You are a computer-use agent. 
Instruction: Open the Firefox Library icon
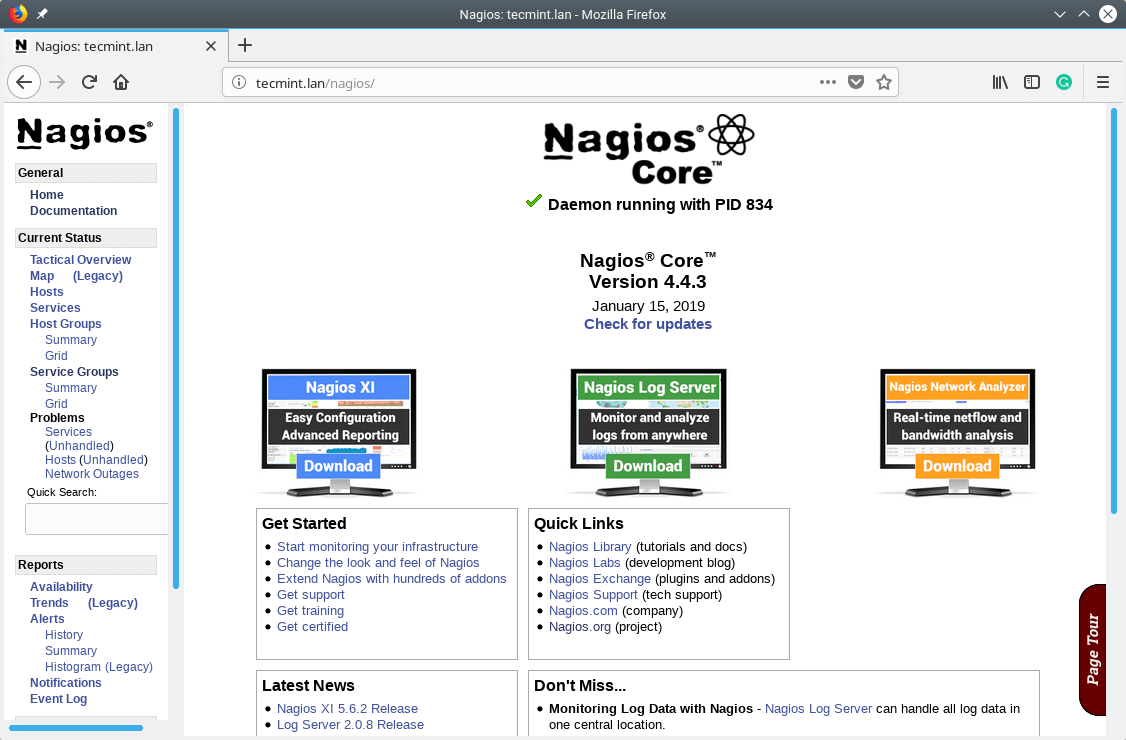[999, 82]
